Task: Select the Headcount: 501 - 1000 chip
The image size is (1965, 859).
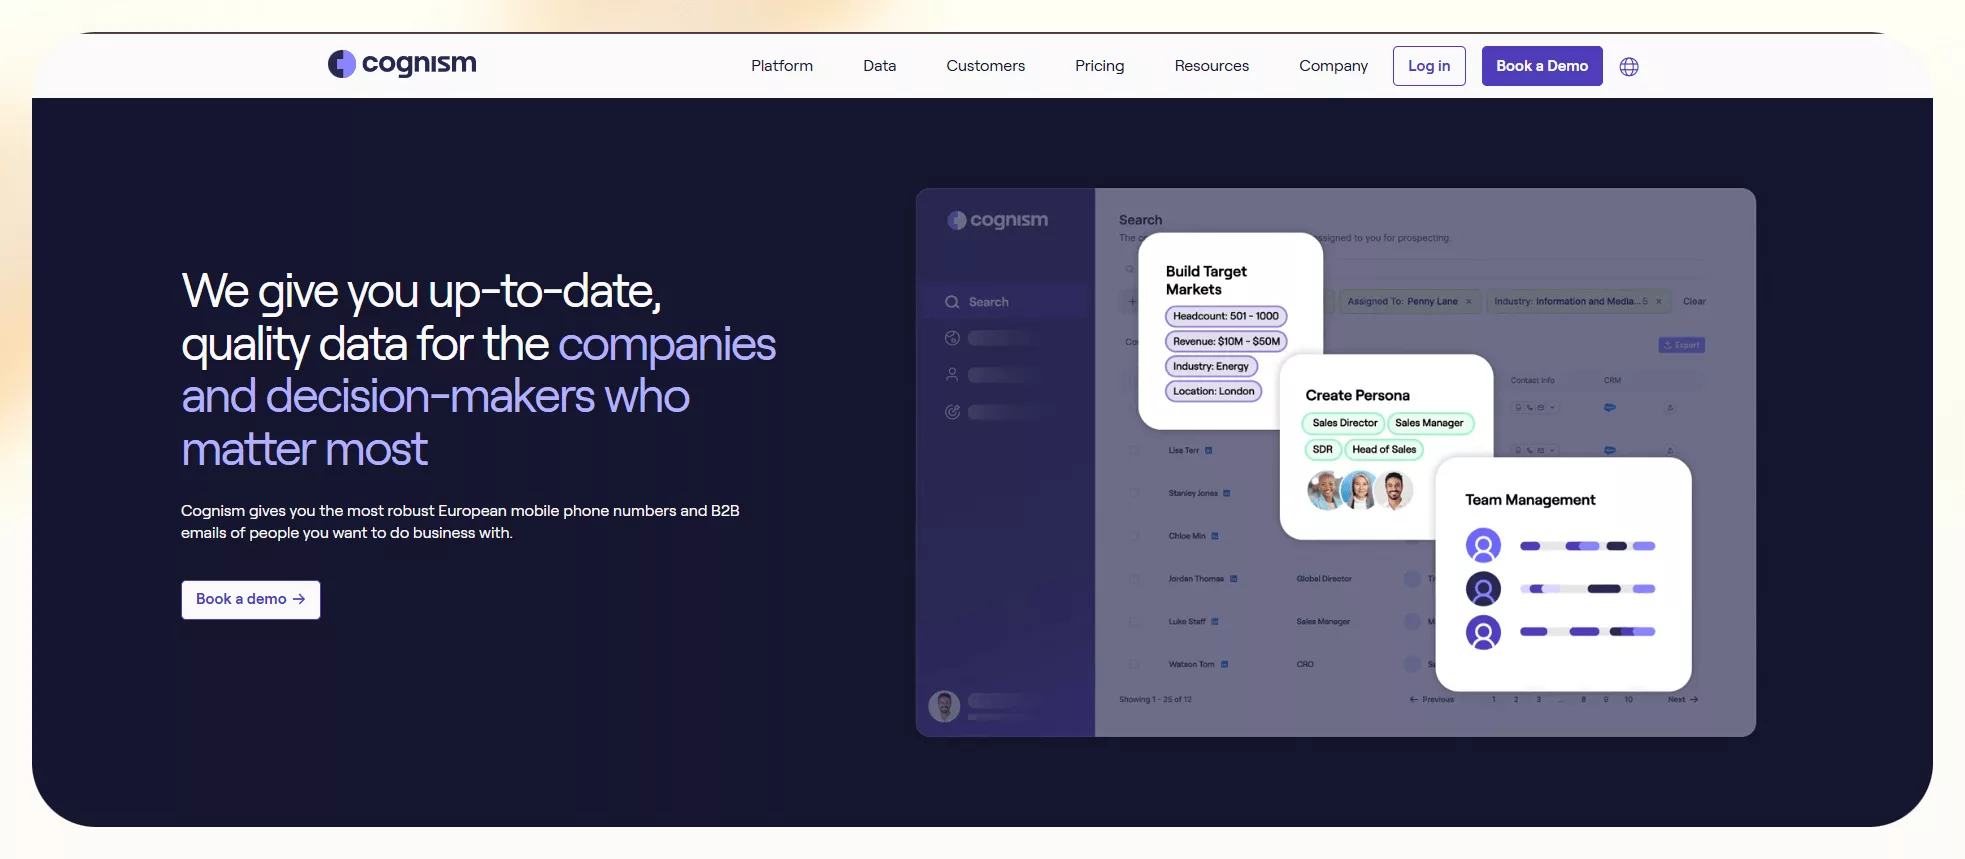Action: [x=1225, y=316]
